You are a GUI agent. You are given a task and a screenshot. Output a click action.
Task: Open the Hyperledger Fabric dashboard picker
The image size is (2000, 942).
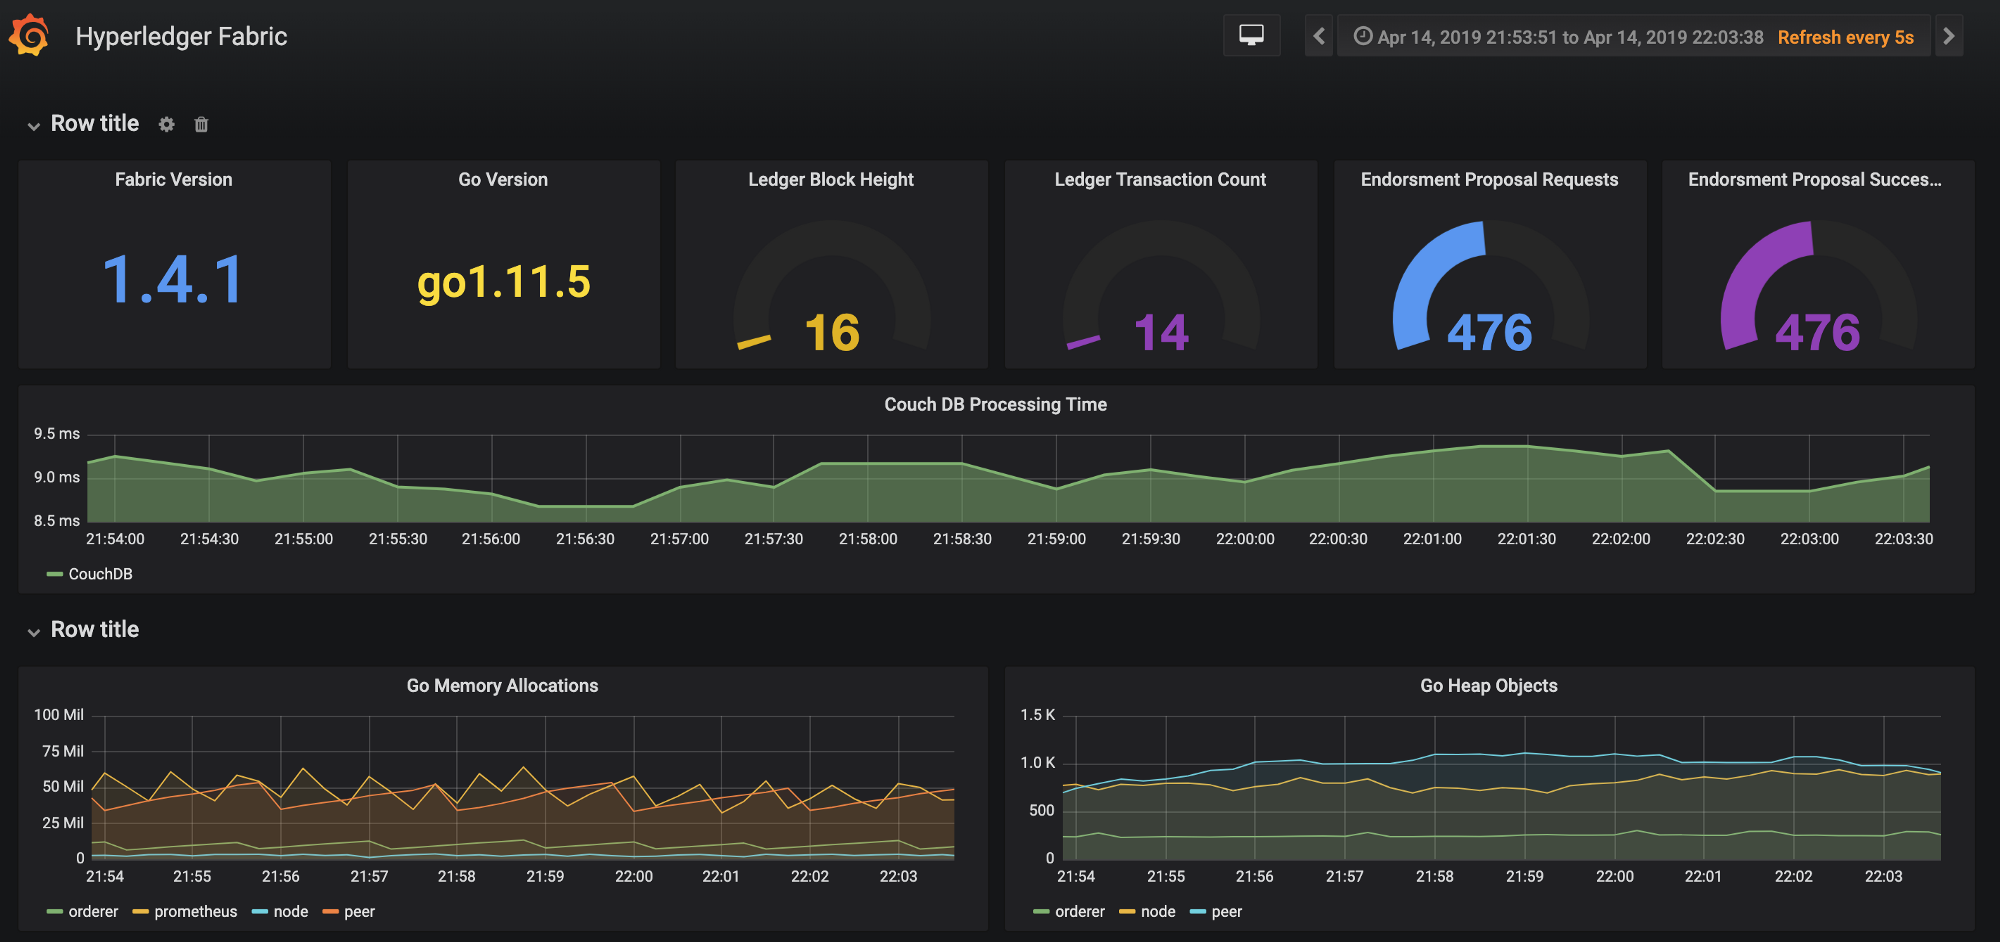click(181, 36)
